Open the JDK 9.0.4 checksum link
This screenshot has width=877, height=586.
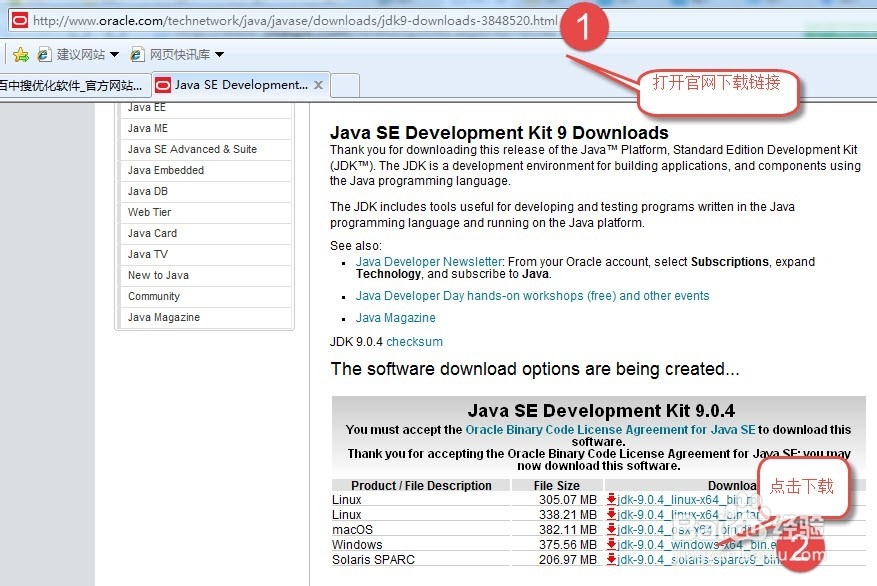click(x=414, y=342)
